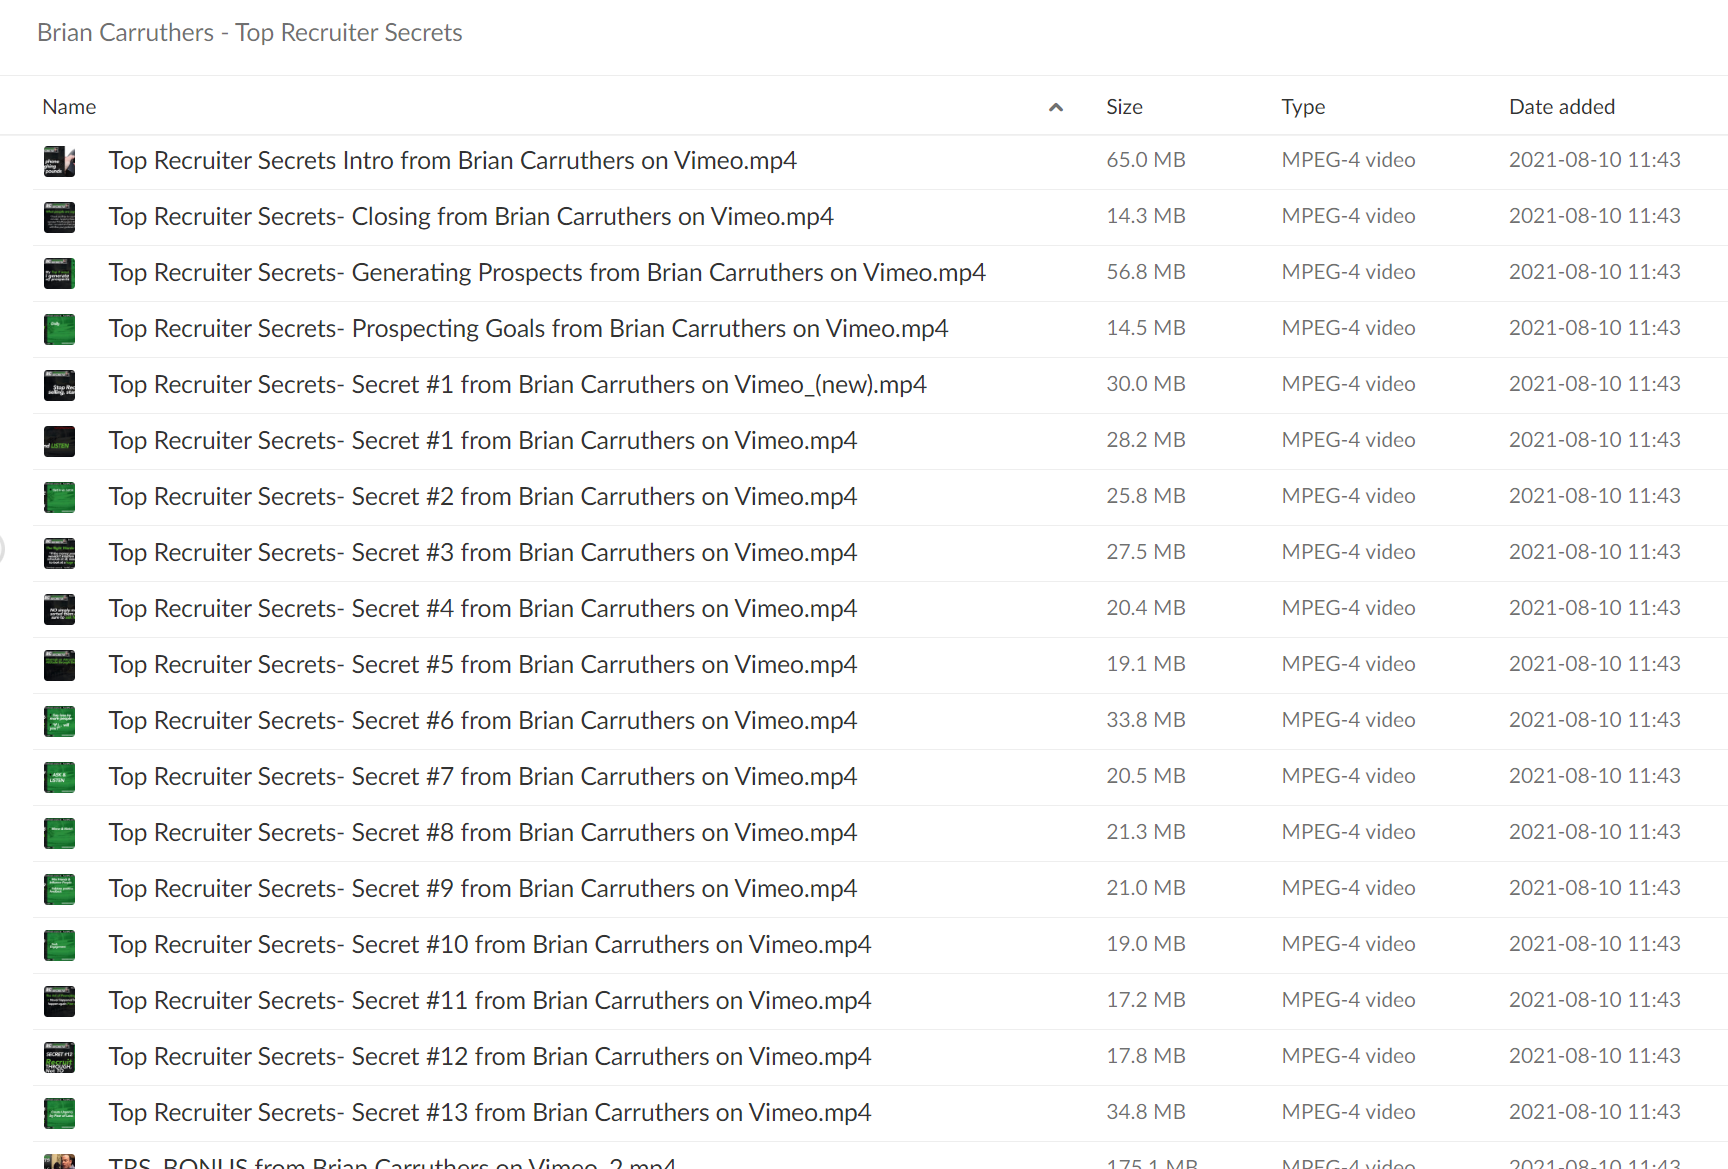Sort files by Name column header
This screenshot has height=1169, width=1728.
click(69, 107)
